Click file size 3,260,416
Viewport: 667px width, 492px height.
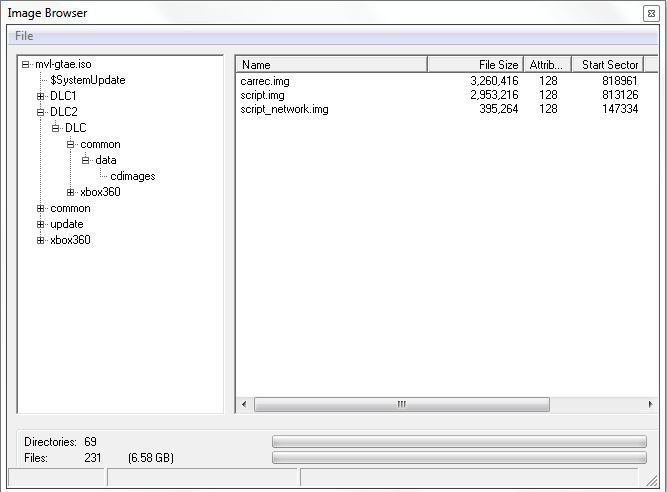click(494, 81)
